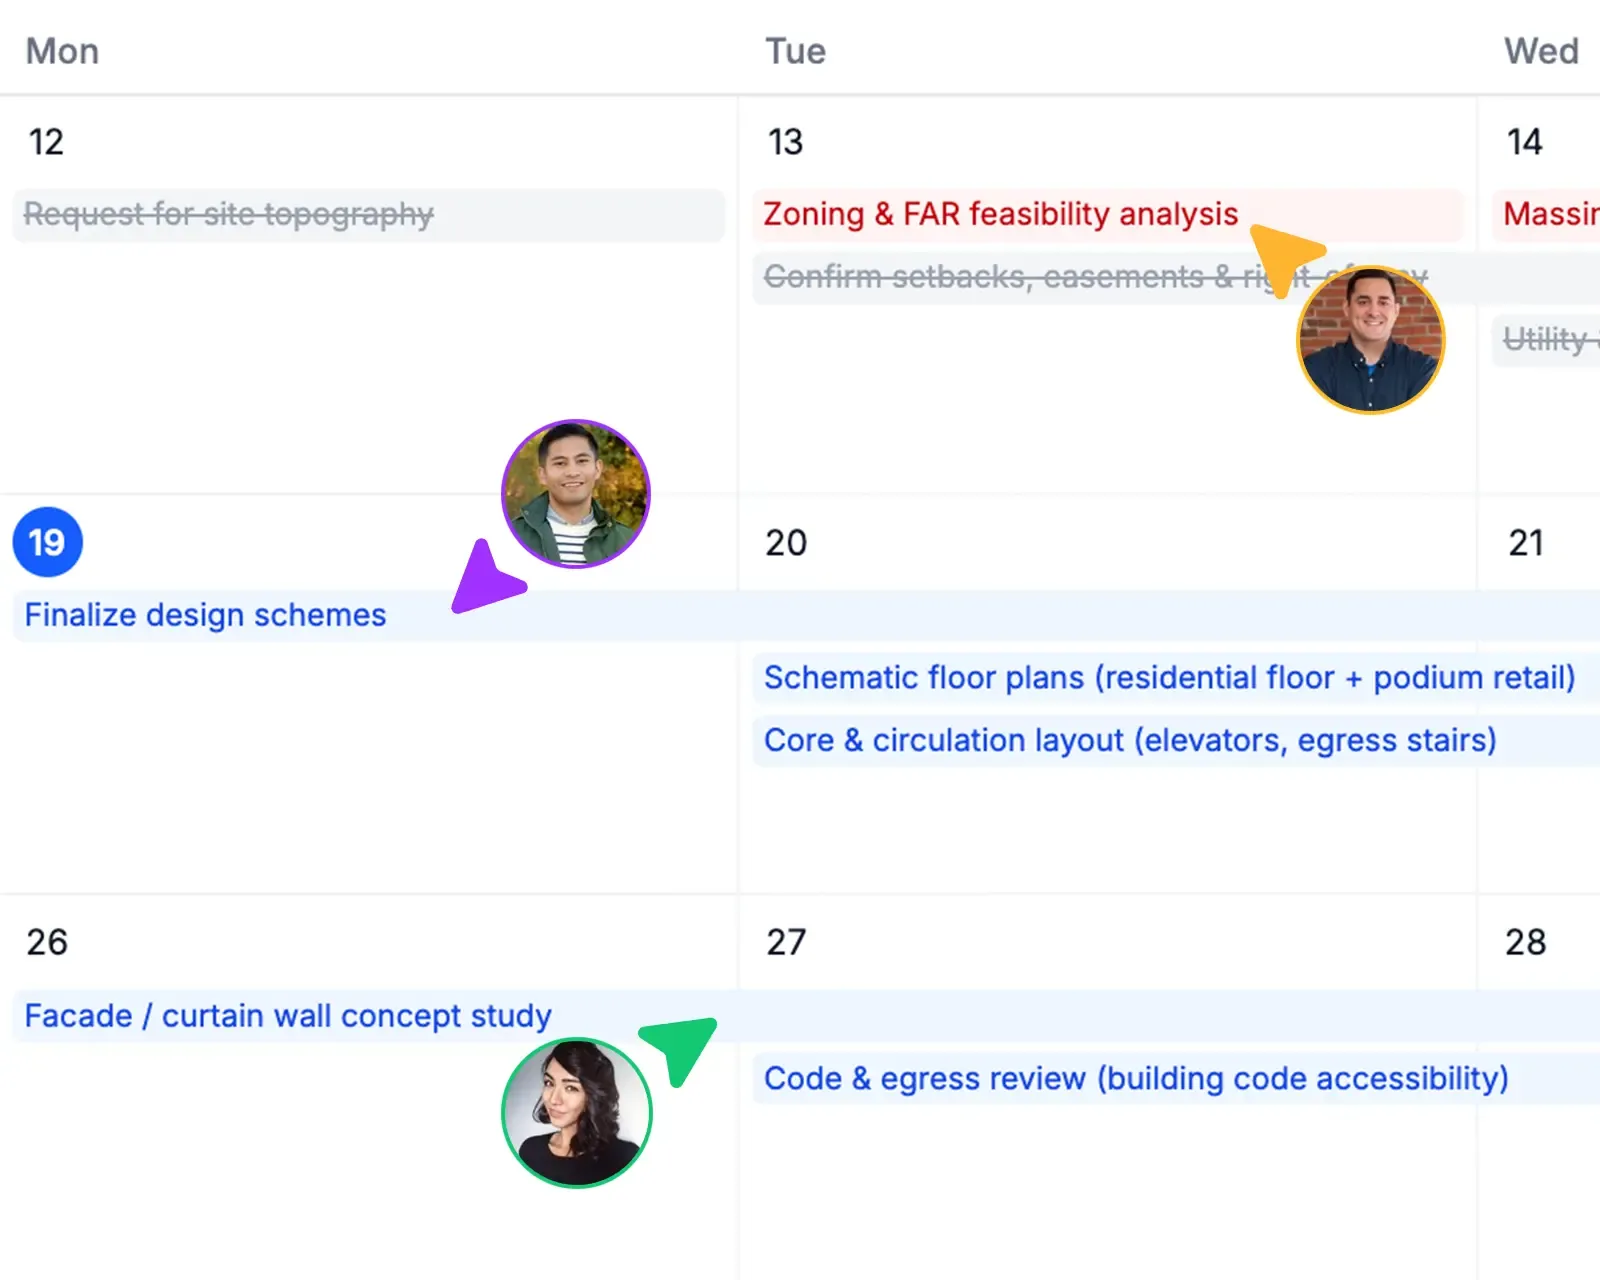
Task: Select the highlighted date 19 circle
Action: [47, 542]
